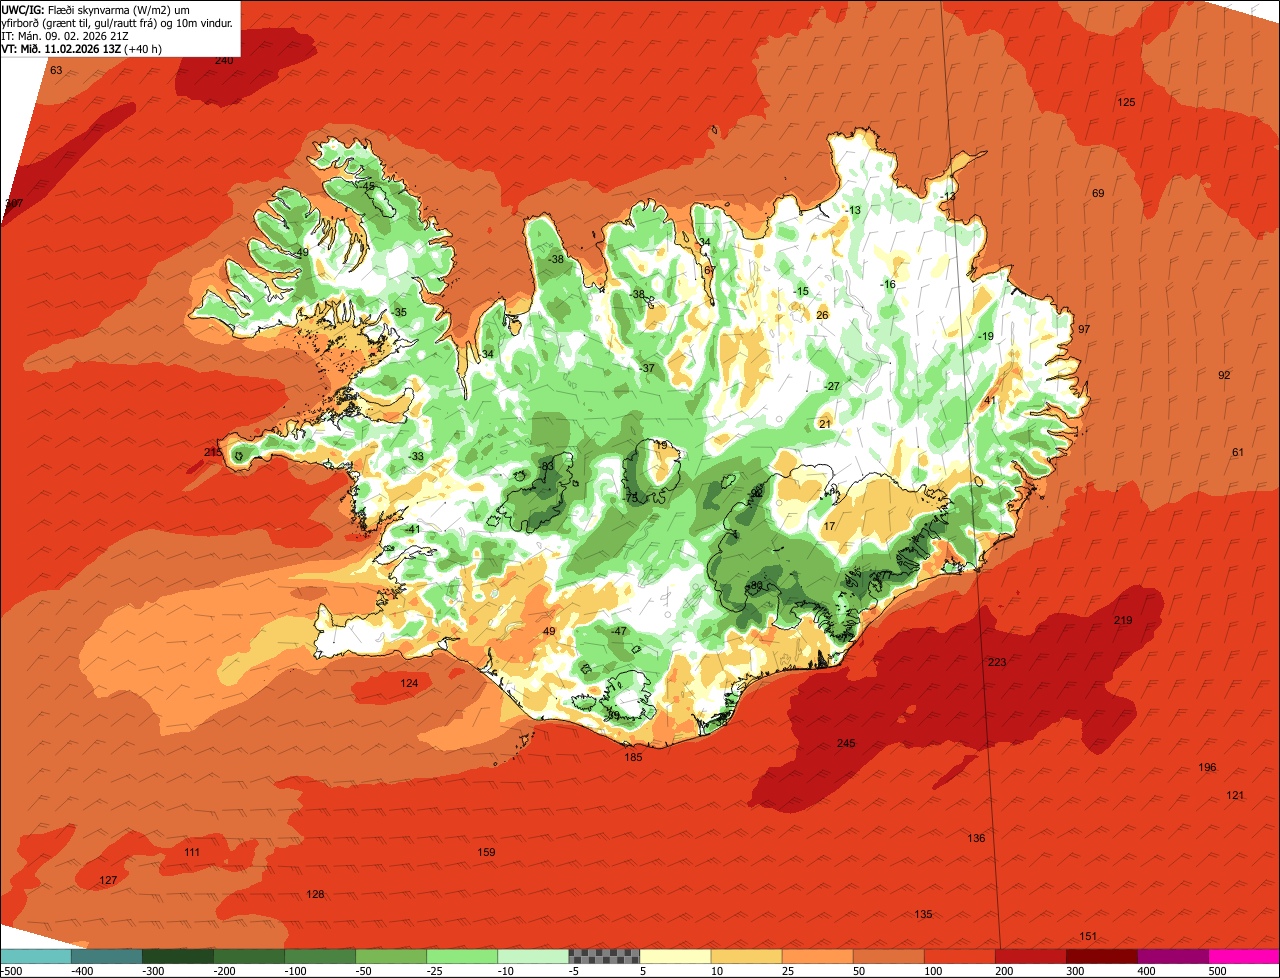Screen dimensions: 1280x978
Task: Click the map value 128
Action: (x=315, y=894)
